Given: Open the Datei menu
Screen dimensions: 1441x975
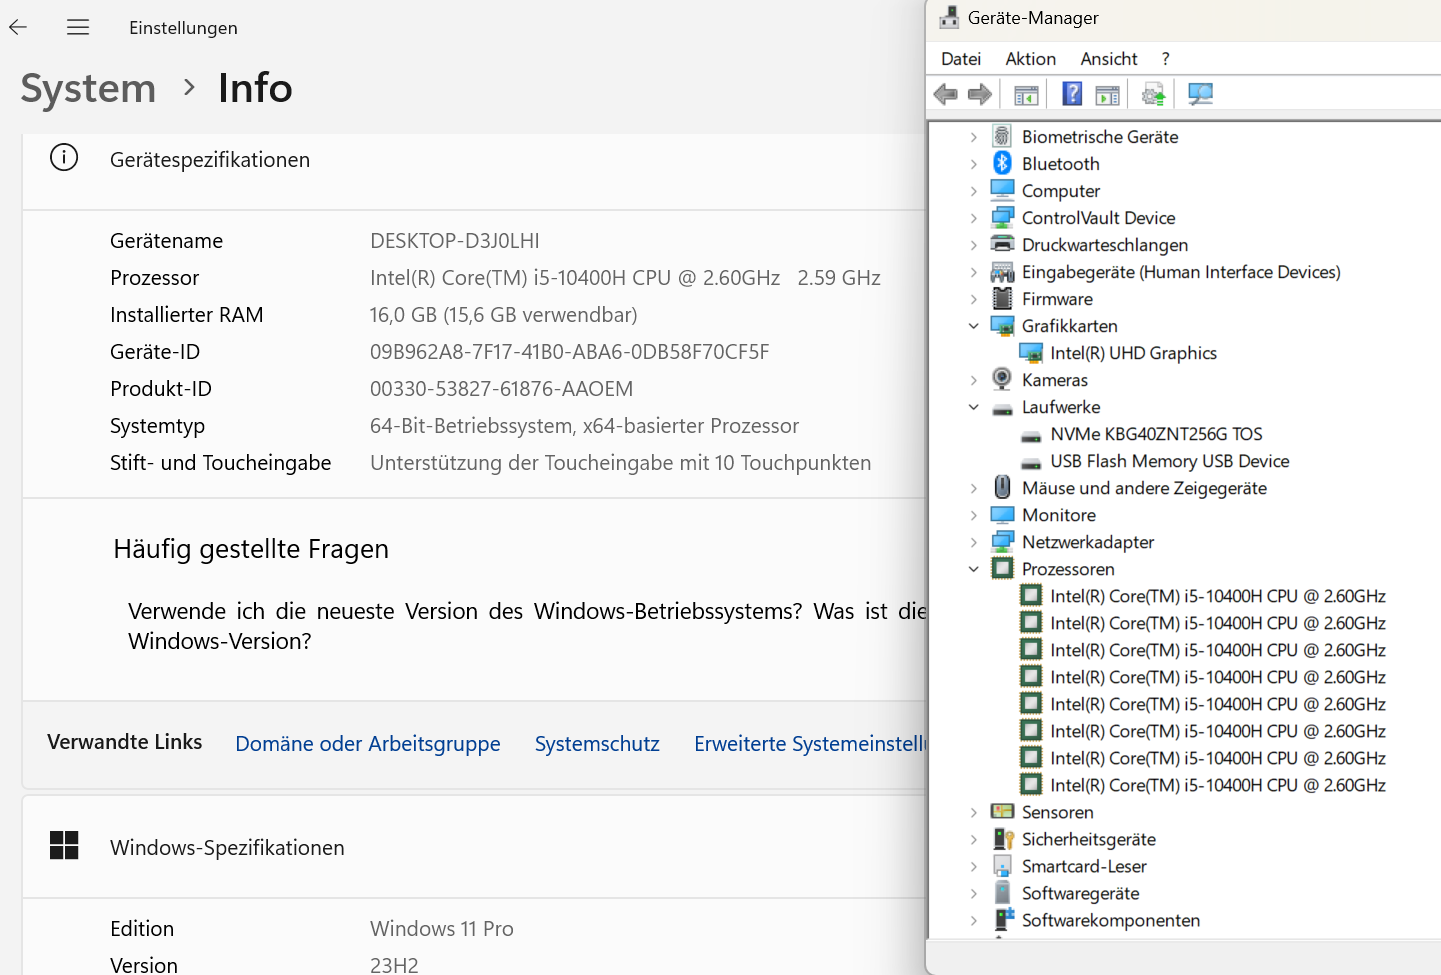Looking at the screenshot, I should (x=961, y=59).
